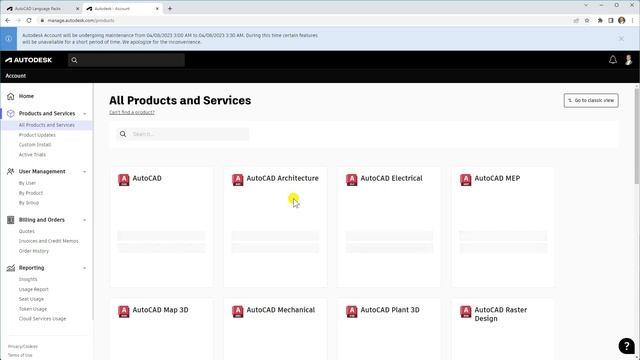Click the page vertical scrollbar
This screenshot has width=640, height=360.
coord(637,135)
